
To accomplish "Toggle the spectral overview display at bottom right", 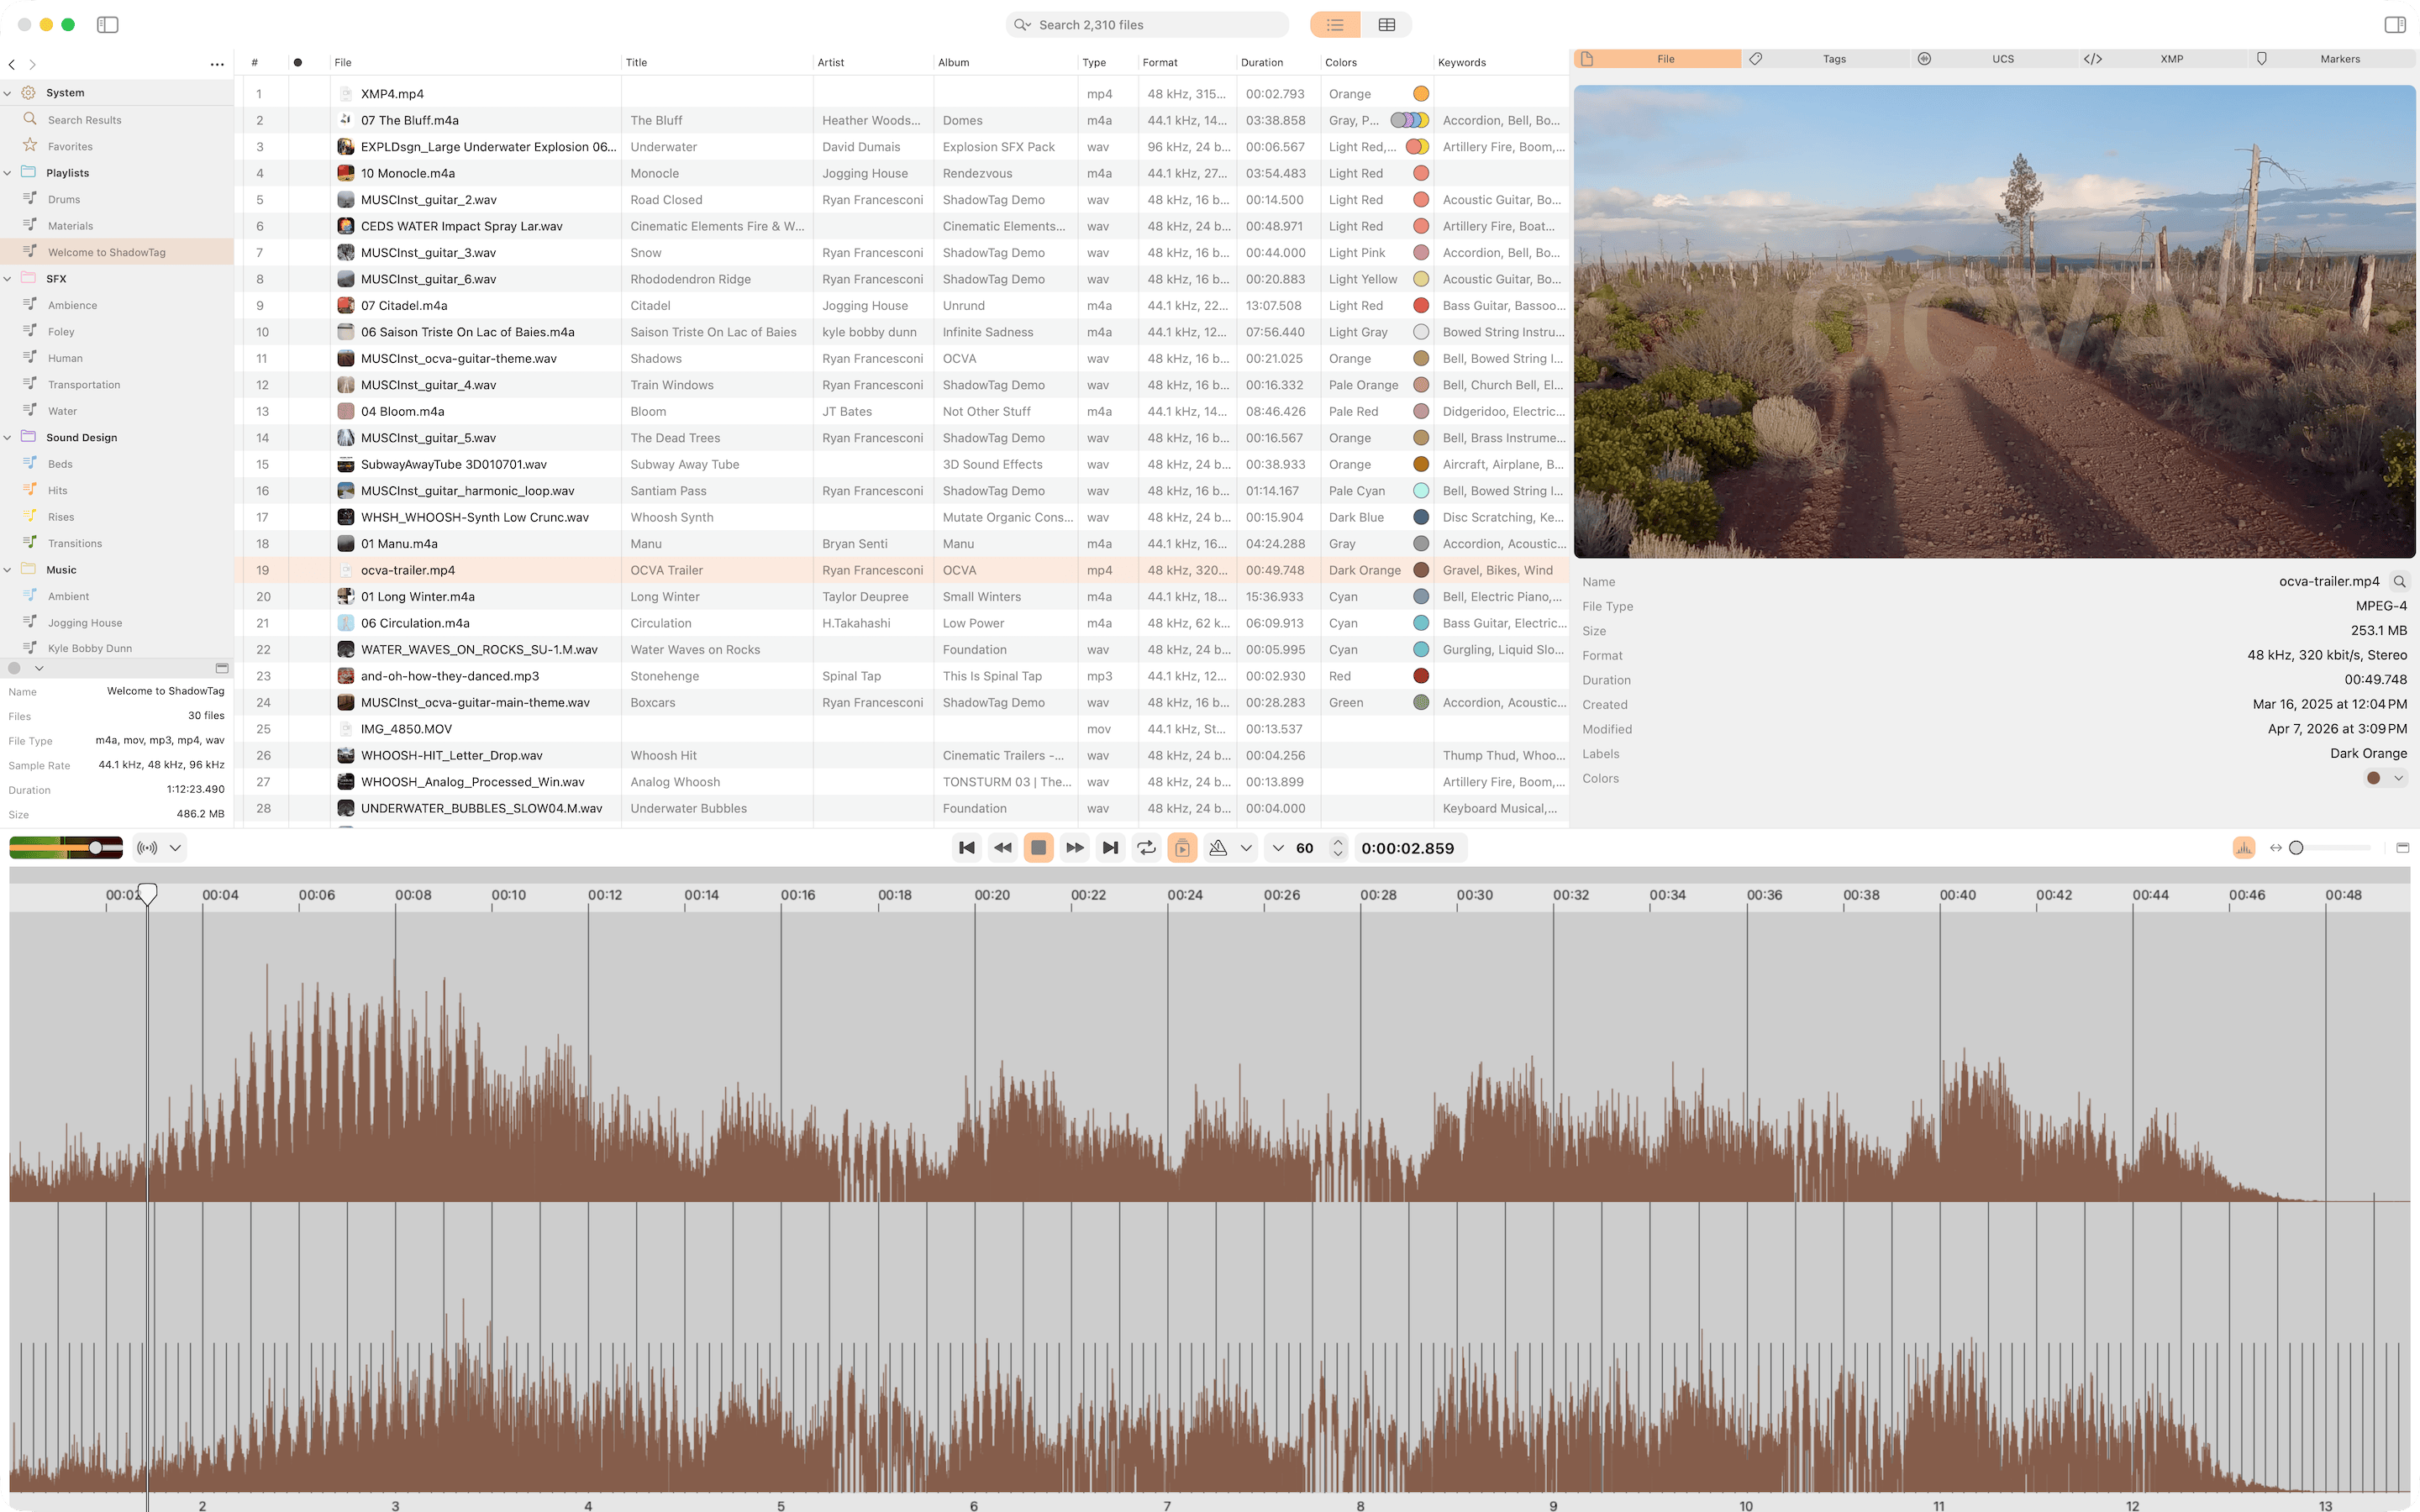I will point(2243,847).
